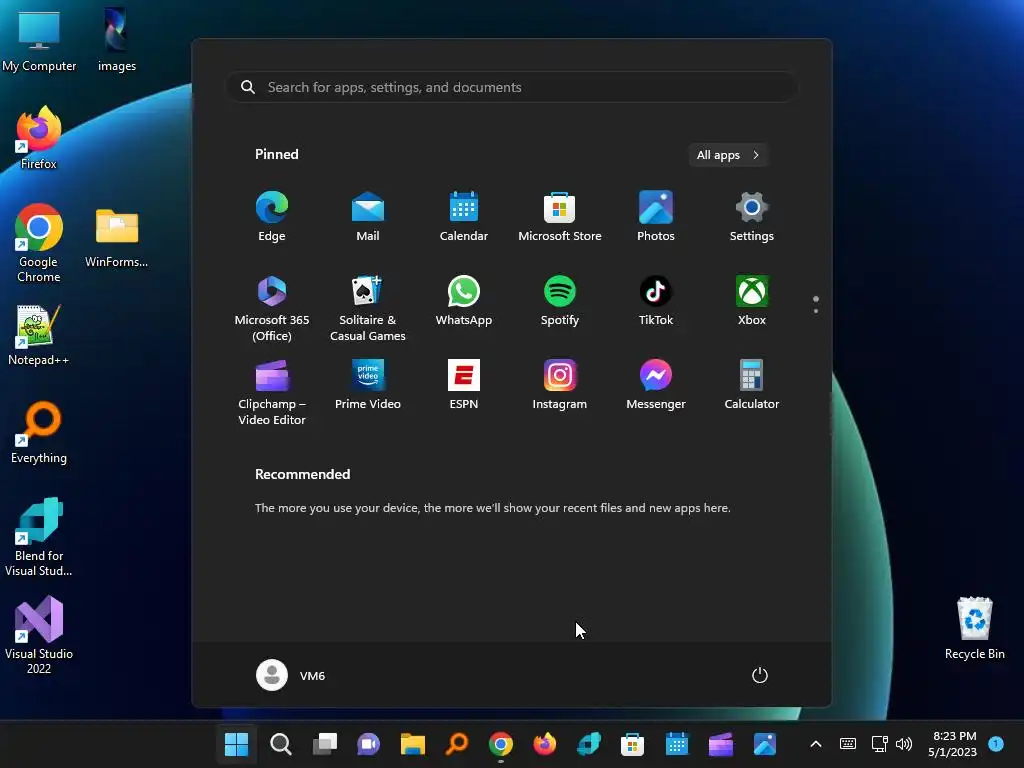The image size is (1024, 768).
Task: Select the Recycle Bin on desktop
Action: 974,628
